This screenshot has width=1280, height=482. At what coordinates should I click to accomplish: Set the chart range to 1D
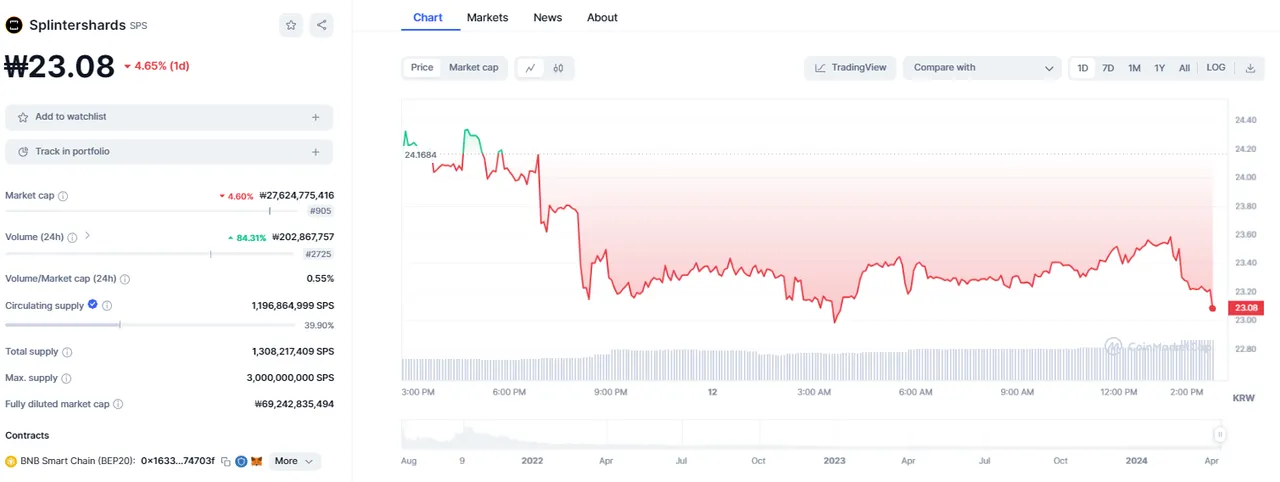coord(1082,68)
